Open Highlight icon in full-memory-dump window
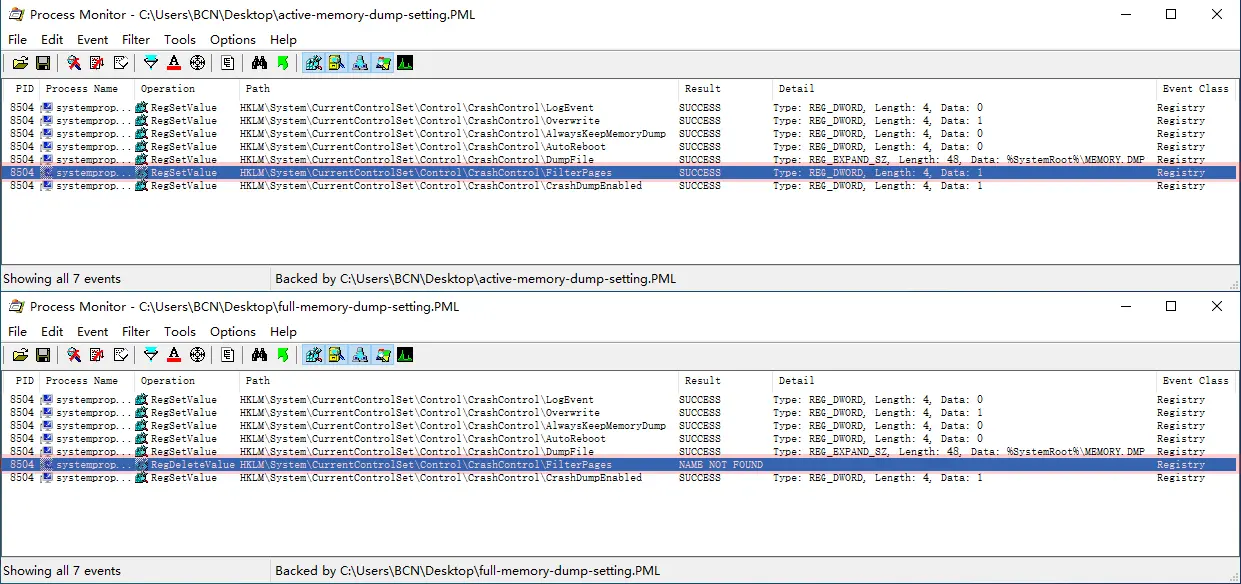Screen dimensions: 1241x584 coord(174,355)
